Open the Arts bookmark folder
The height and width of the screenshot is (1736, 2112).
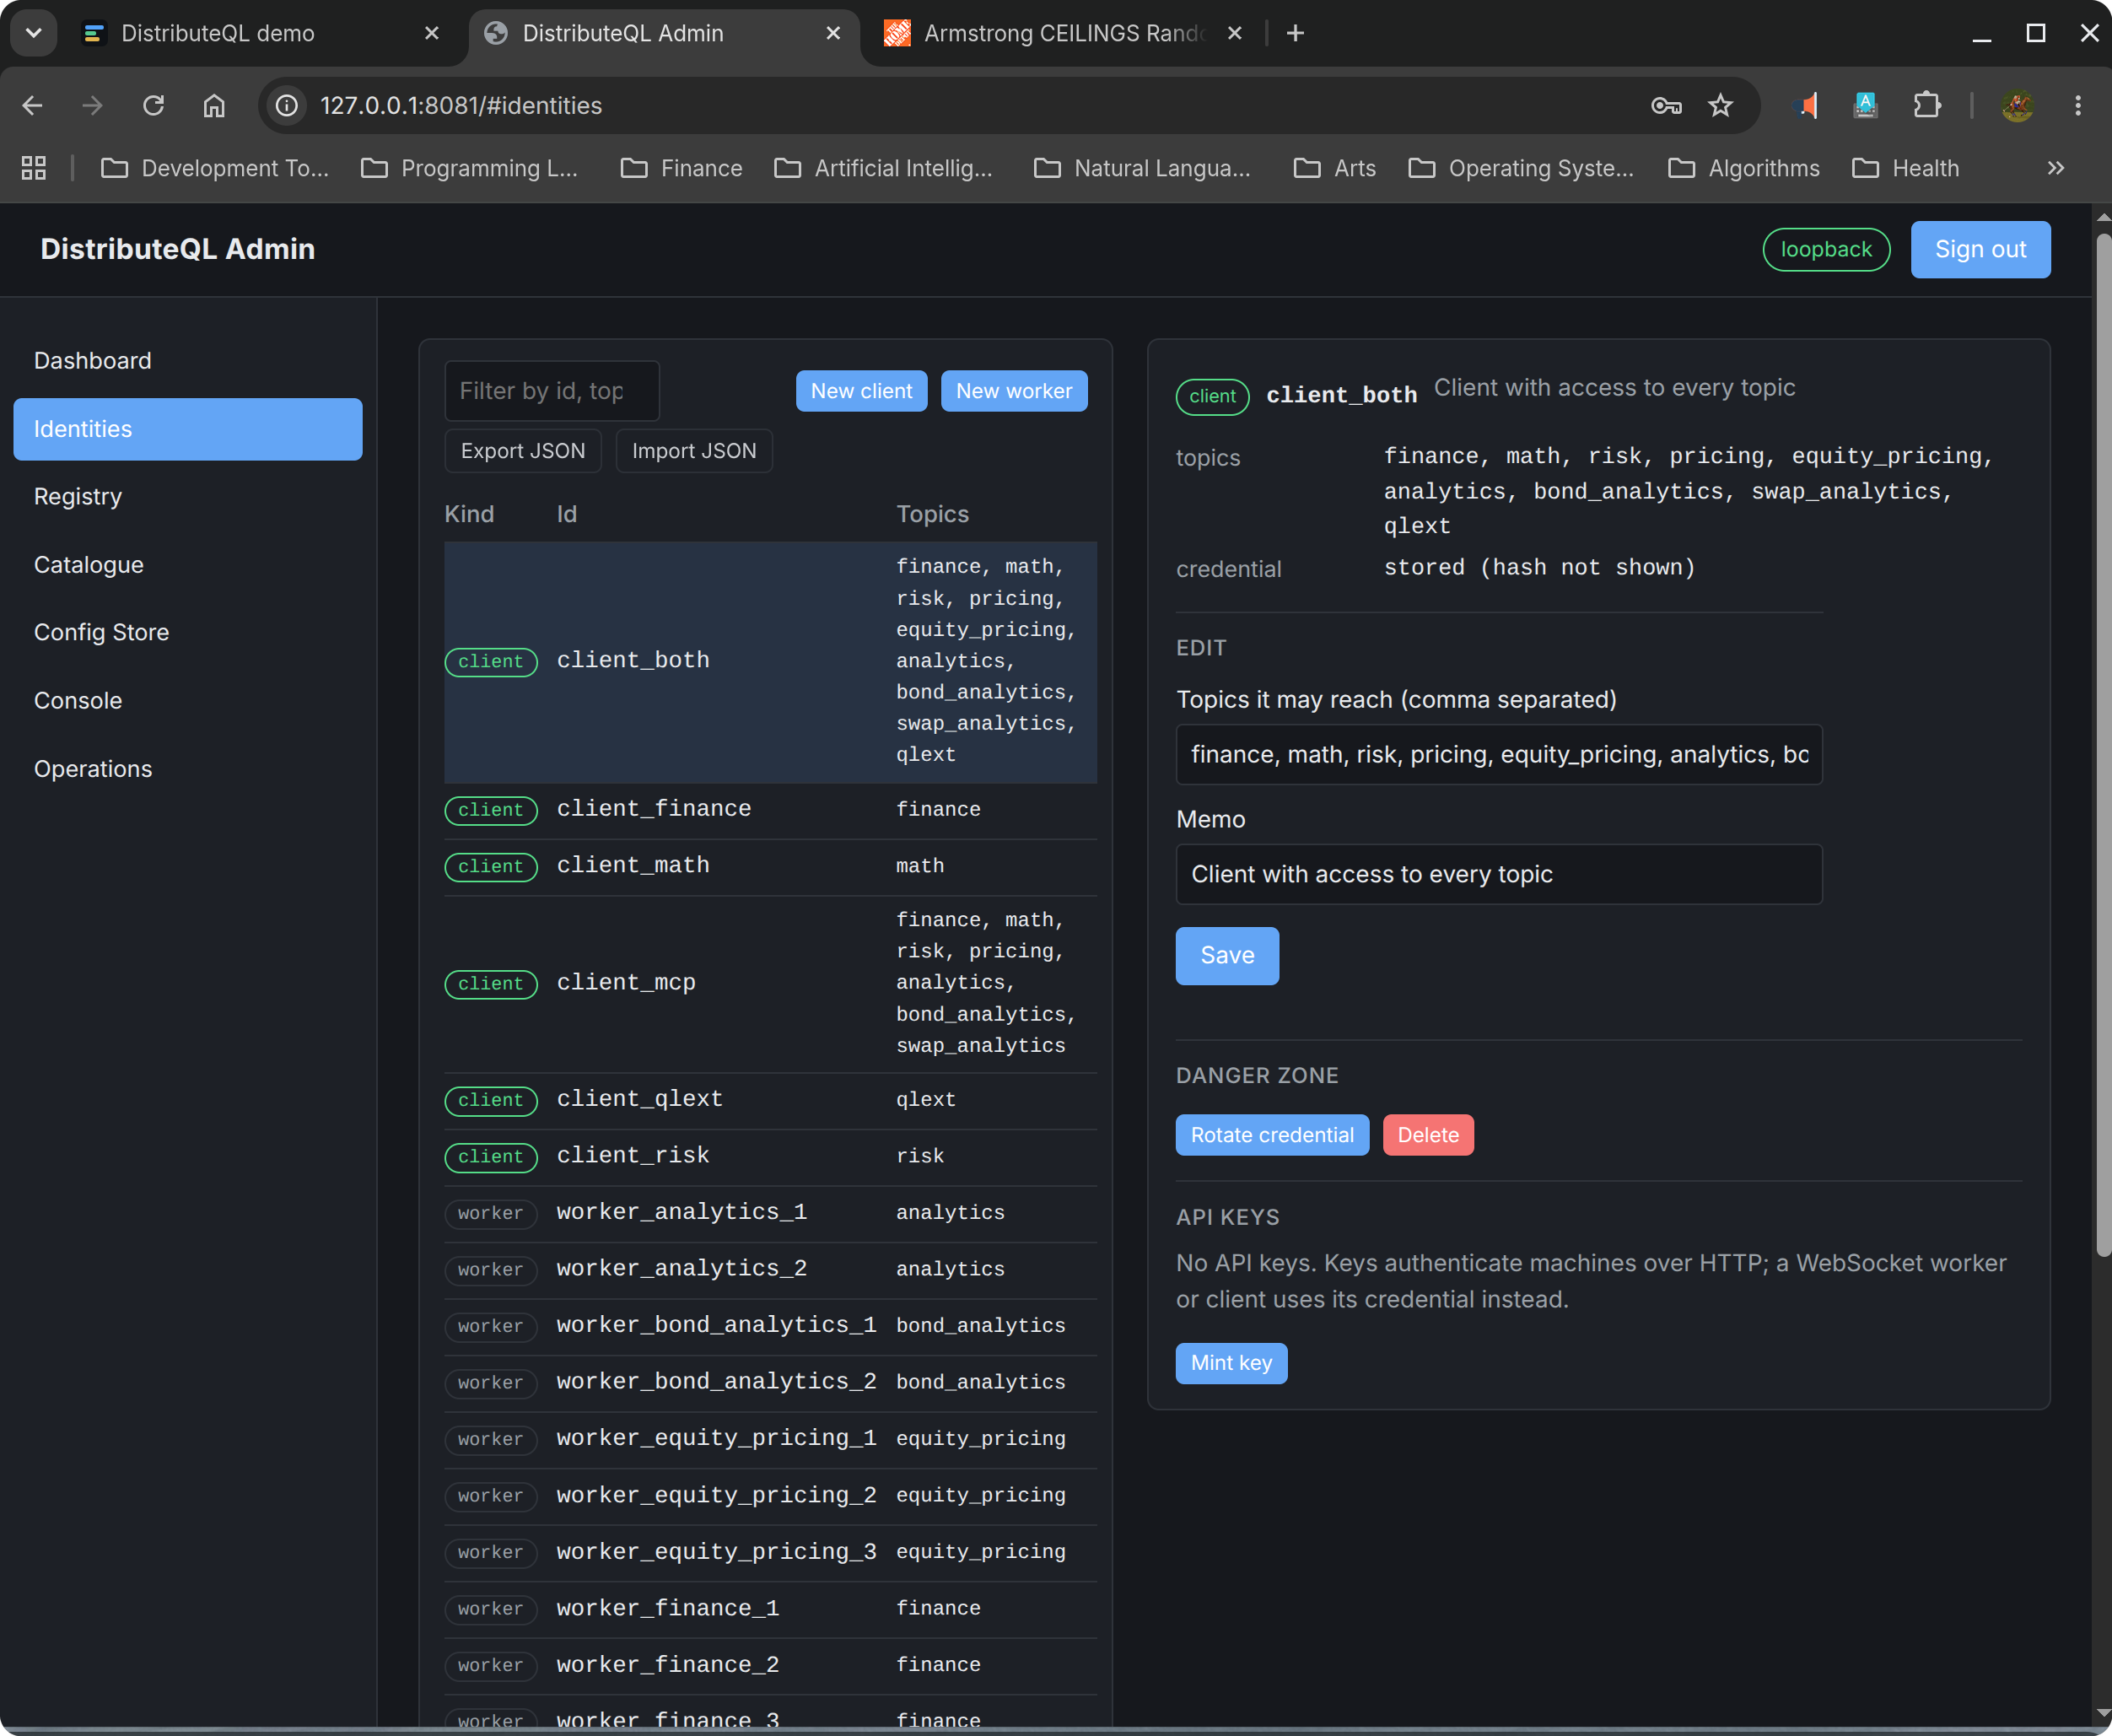[1336, 168]
